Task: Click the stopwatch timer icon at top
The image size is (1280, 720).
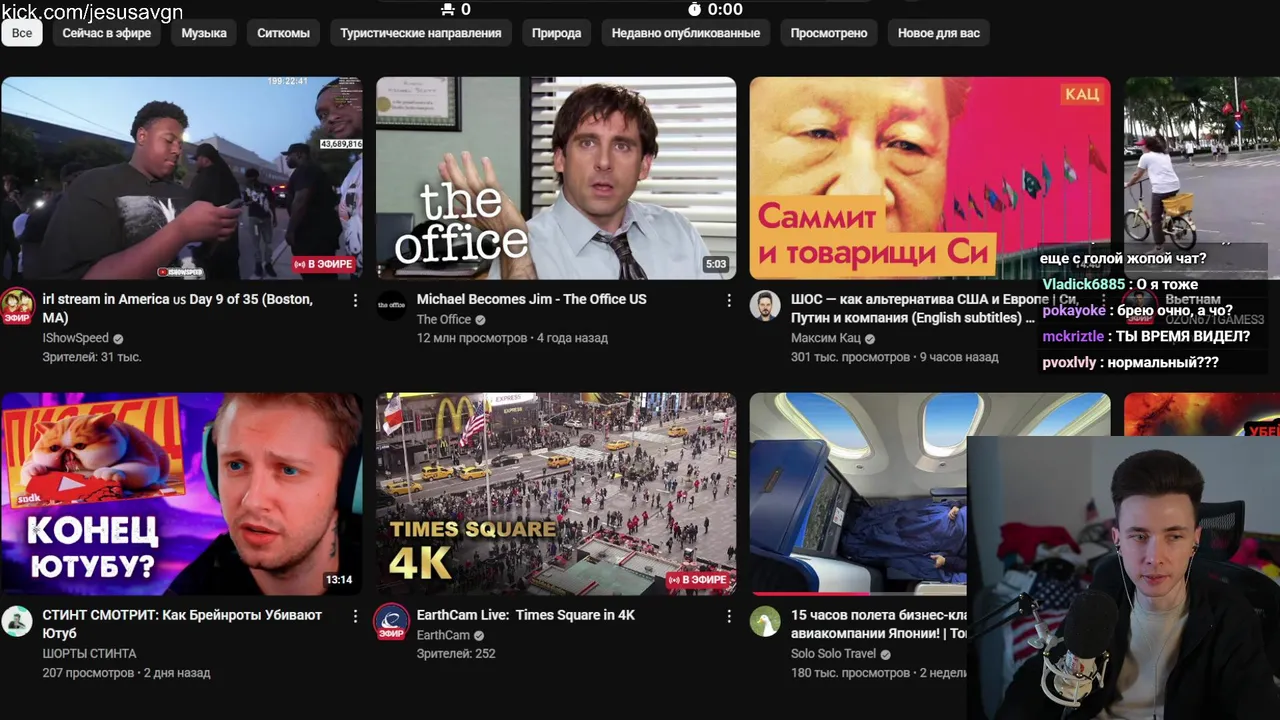Action: point(695,9)
